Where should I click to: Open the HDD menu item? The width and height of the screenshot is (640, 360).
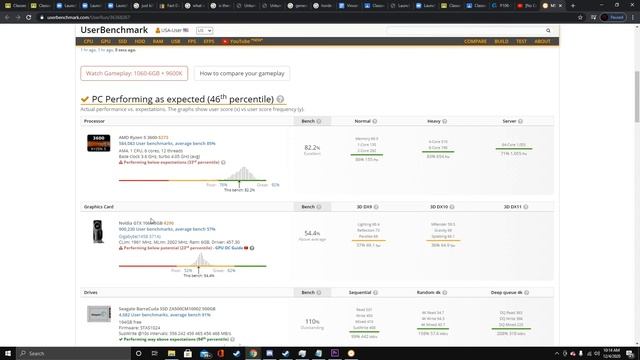click(140, 42)
